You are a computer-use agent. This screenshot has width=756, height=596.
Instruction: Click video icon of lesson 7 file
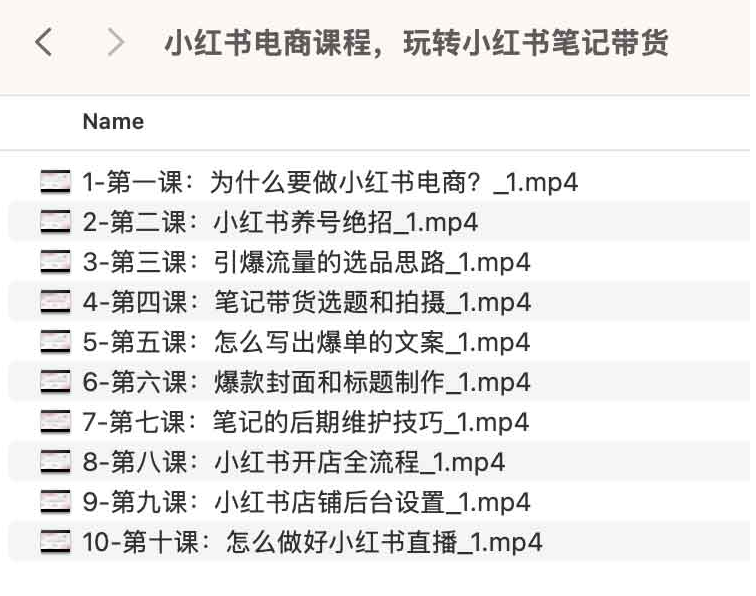55,422
